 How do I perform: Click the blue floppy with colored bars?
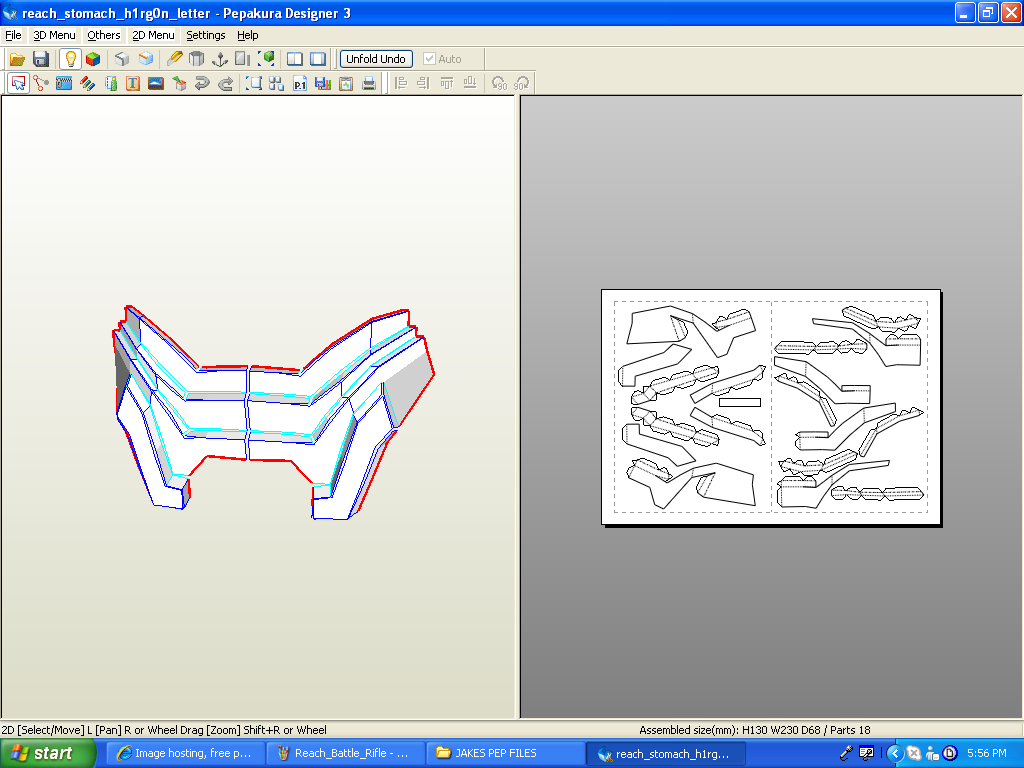323,84
